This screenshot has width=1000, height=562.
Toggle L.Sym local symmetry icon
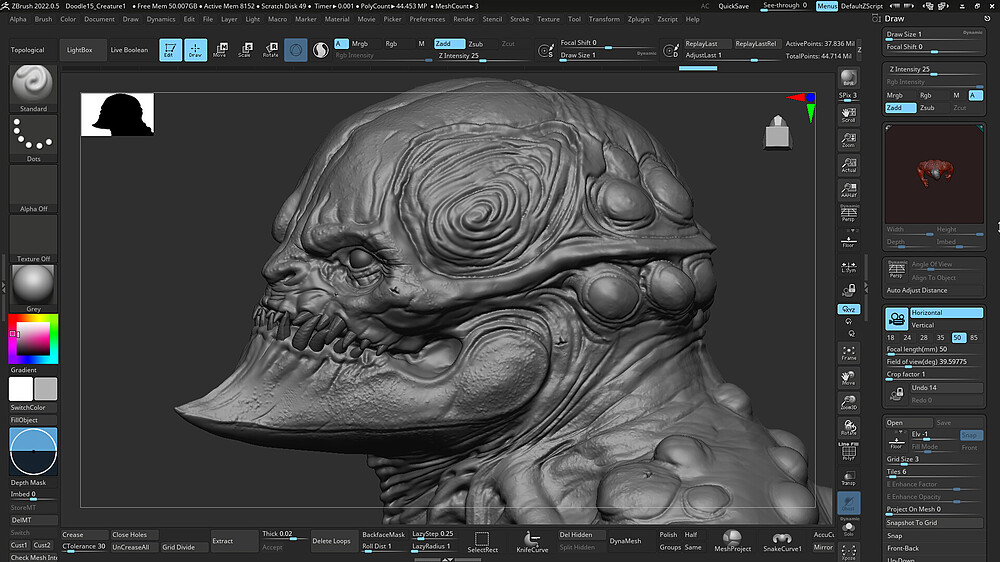pos(848,267)
